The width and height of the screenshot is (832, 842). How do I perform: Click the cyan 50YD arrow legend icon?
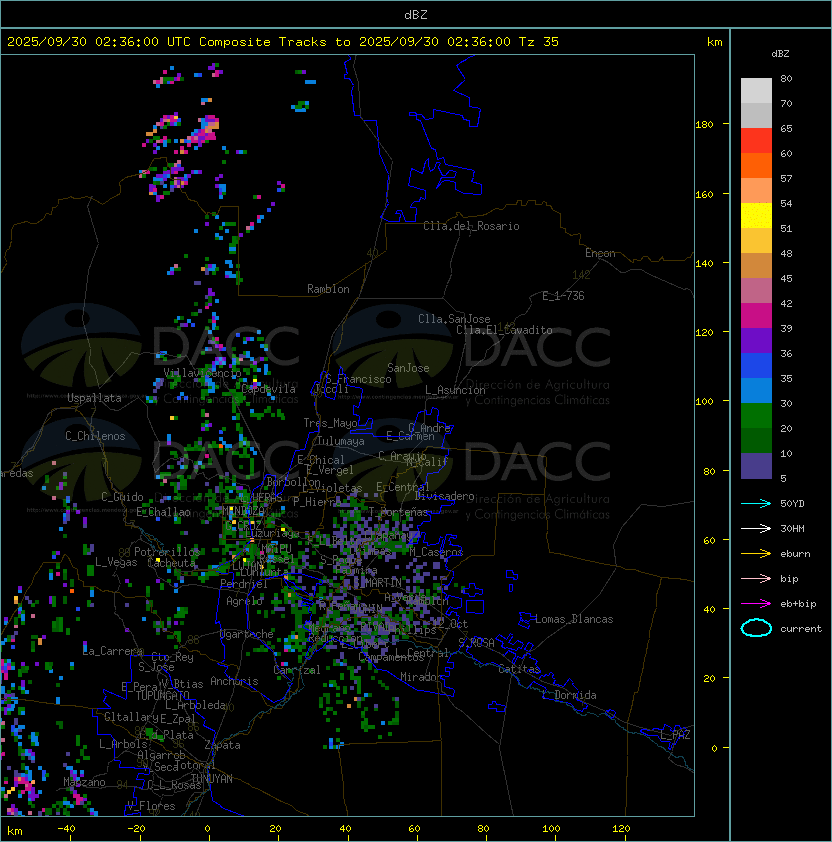click(756, 503)
